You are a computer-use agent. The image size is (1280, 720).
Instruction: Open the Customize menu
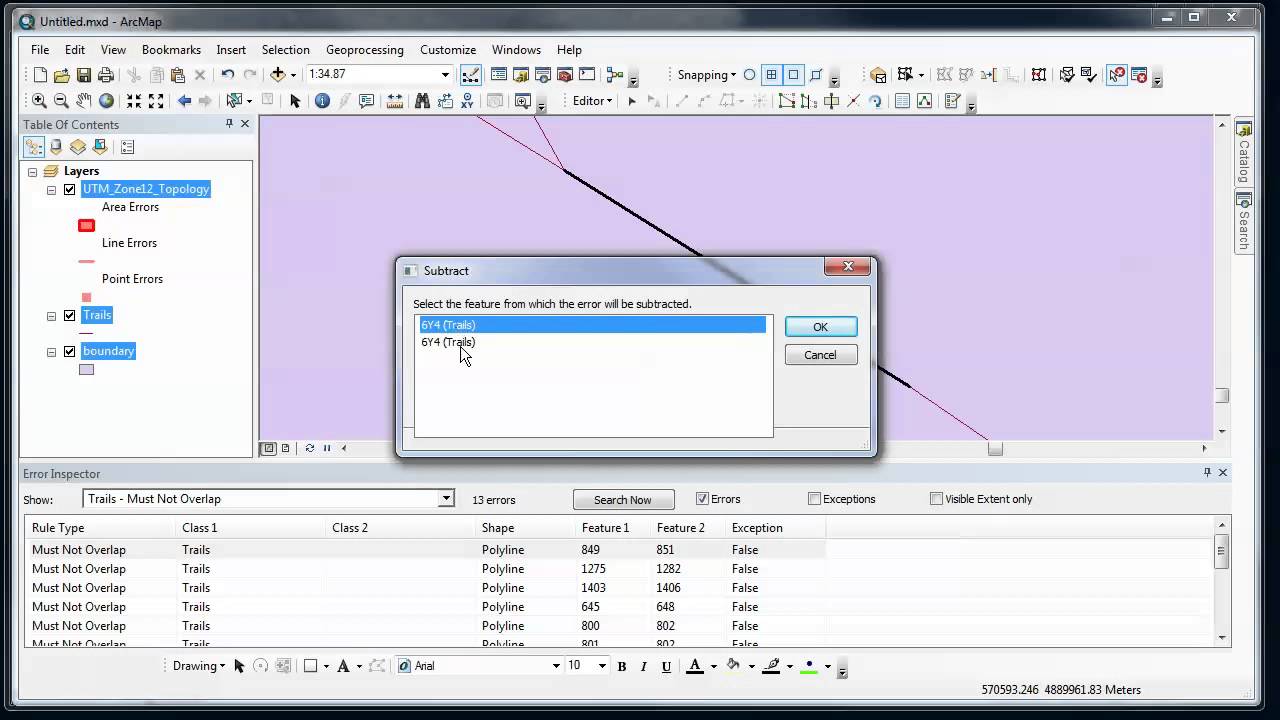tap(448, 50)
